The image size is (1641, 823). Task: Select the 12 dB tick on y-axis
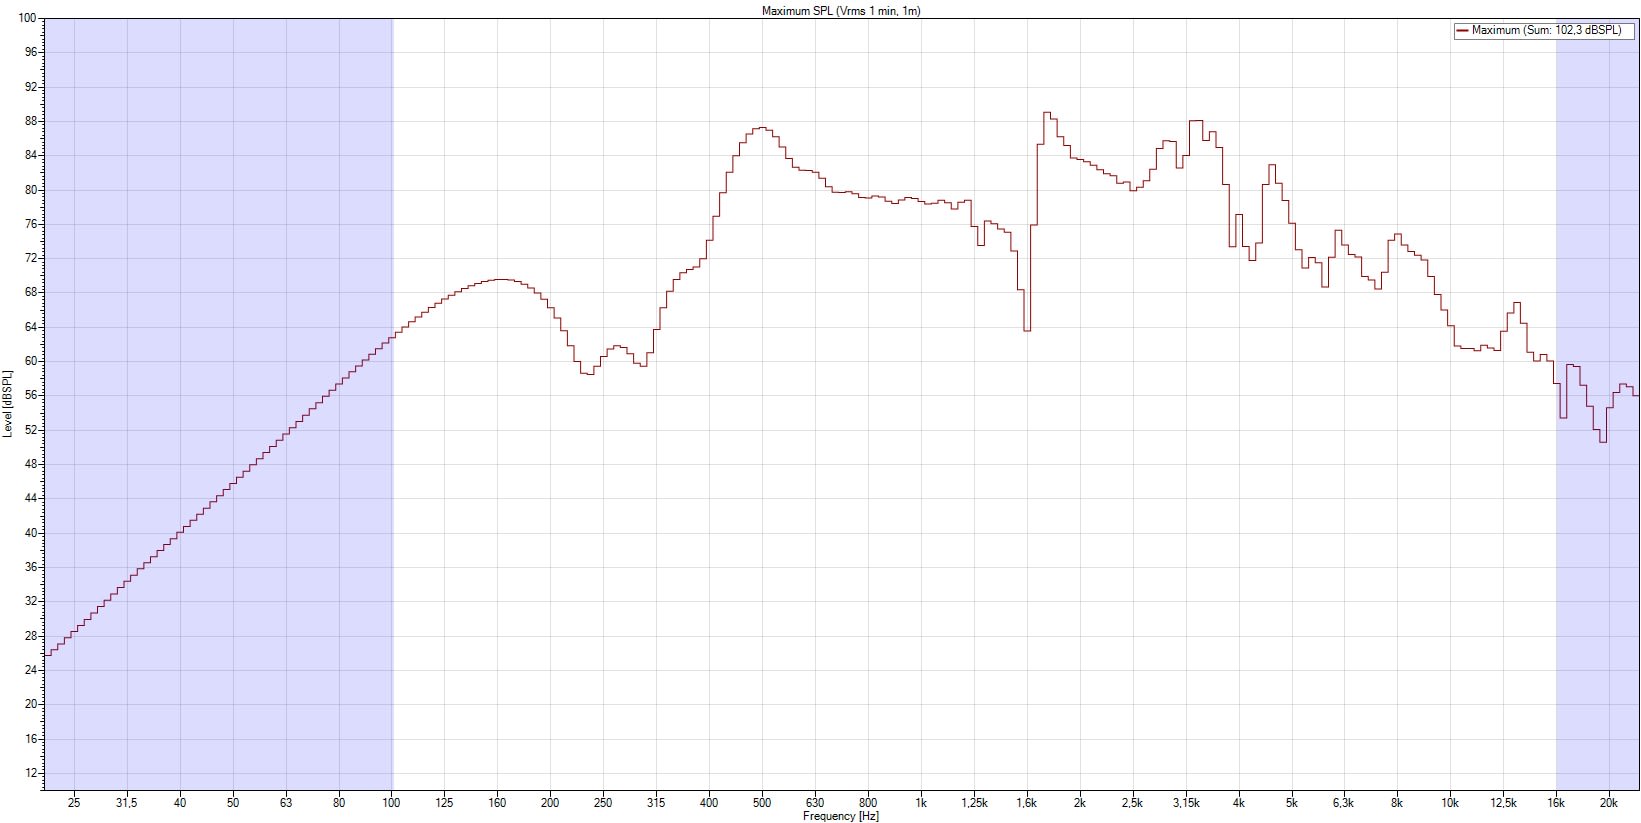click(x=30, y=773)
